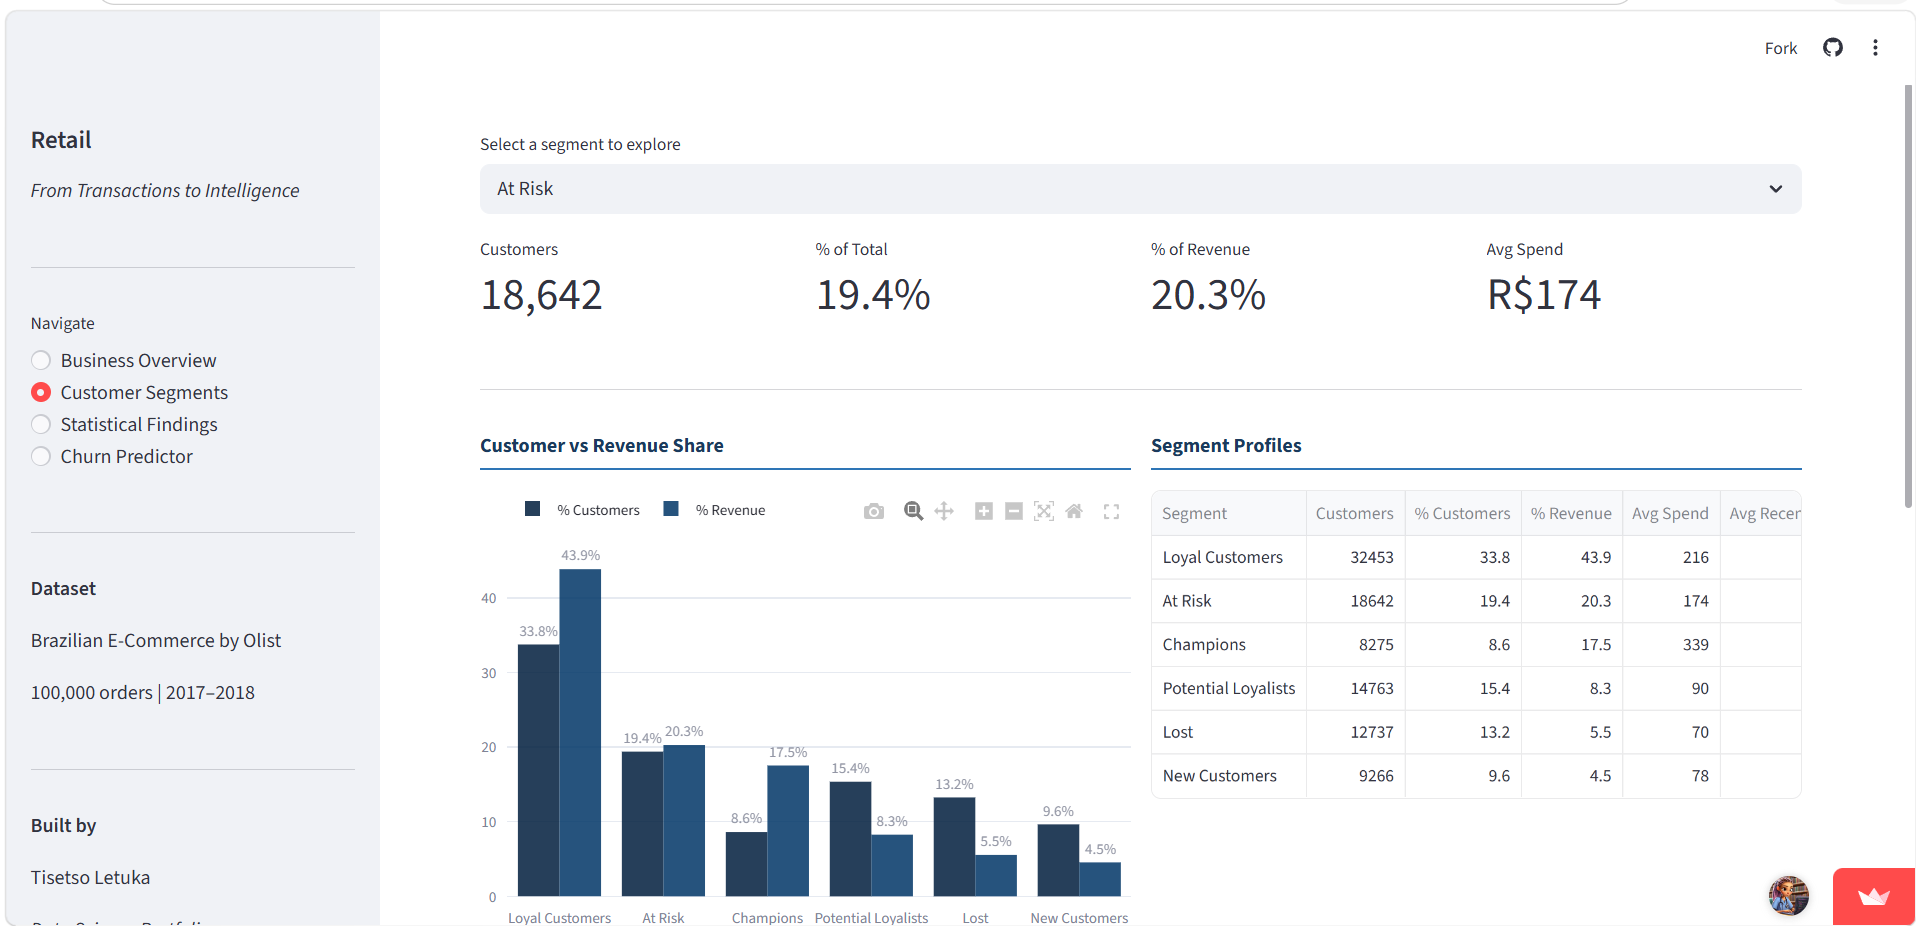
Task: Click the red Streamlit crown badge
Action: coord(1874,897)
